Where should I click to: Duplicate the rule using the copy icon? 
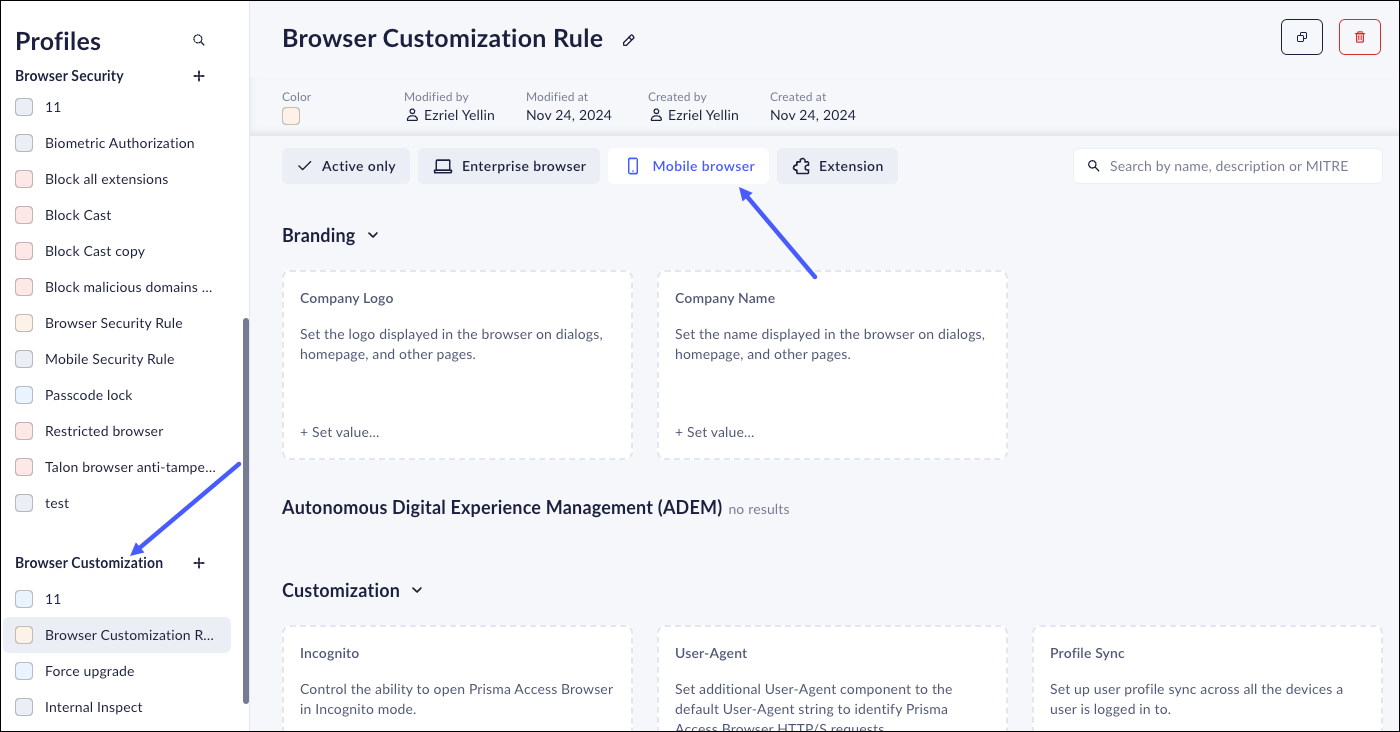point(1301,37)
